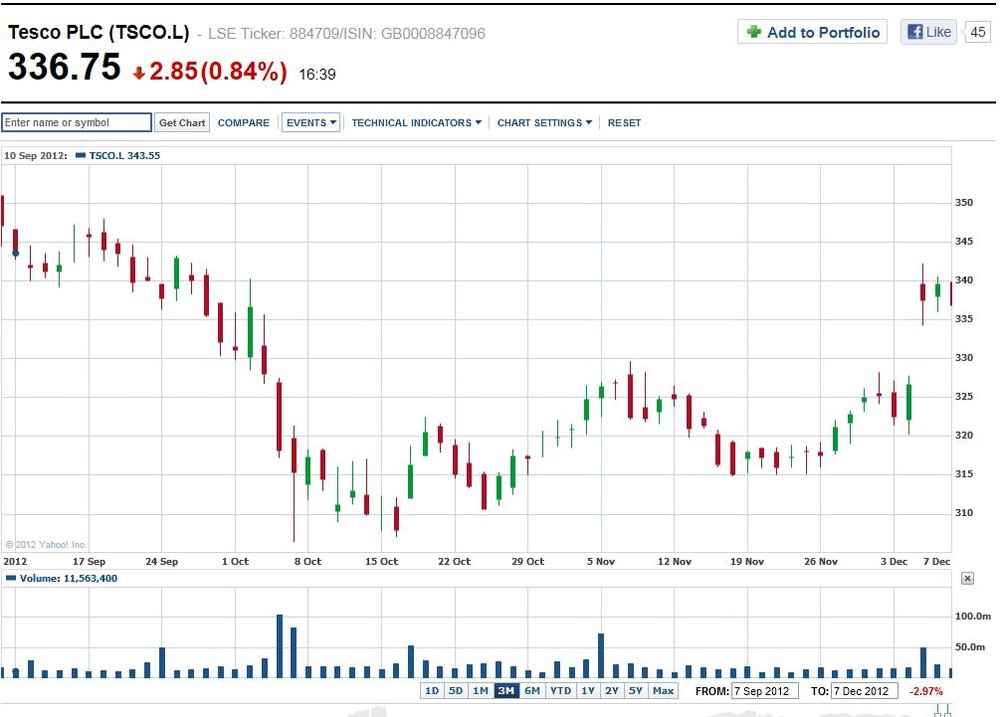
Task: Click the Tesco PLC (TSCO.L) title
Action: pyautogui.click(x=98, y=33)
